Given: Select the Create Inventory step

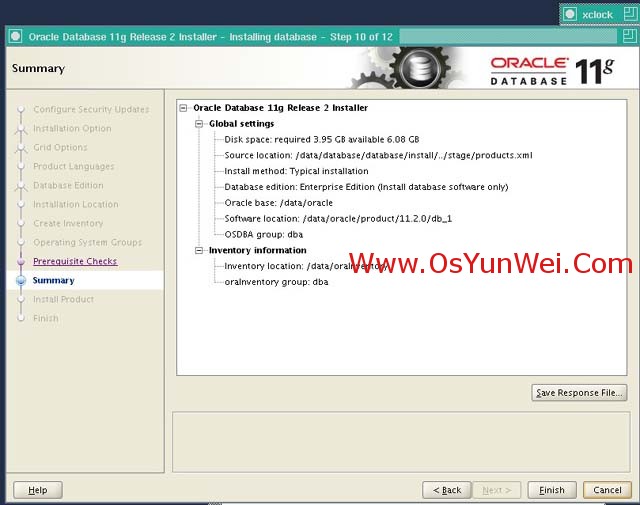Looking at the screenshot, I should coord(68,223).
